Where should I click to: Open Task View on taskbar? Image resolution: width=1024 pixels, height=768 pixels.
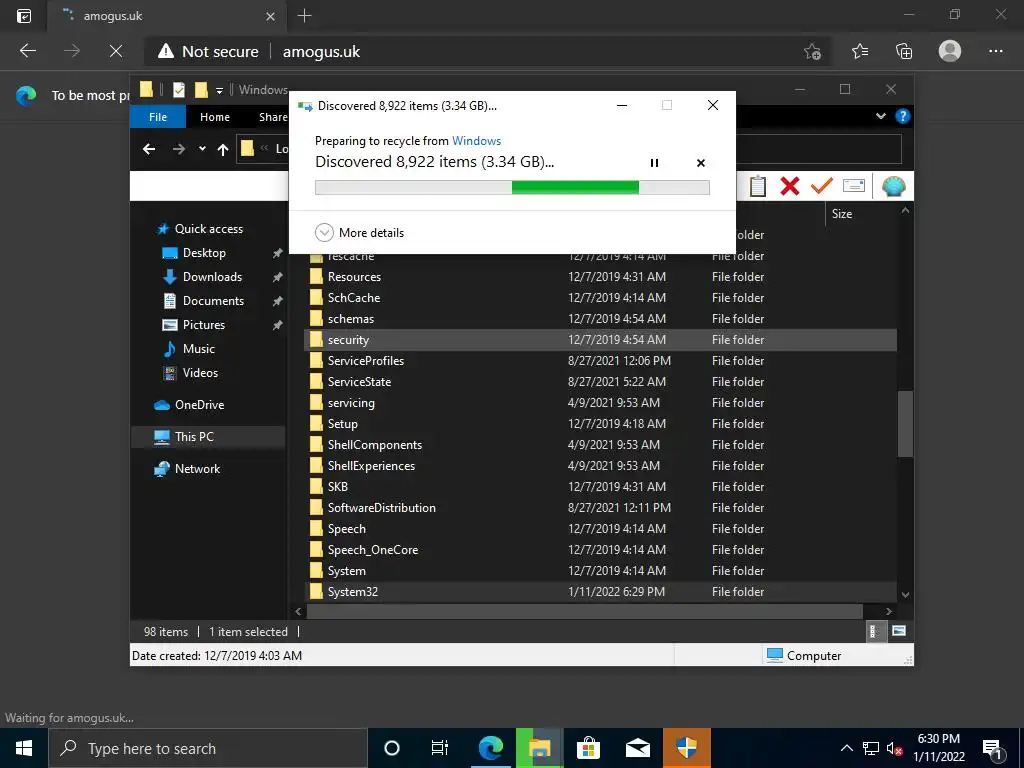tap(440, 748)
